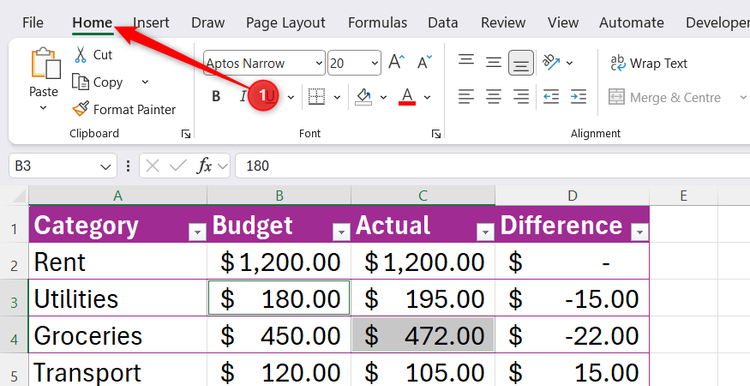Open Category column filter dropdown
Image resolution: width=750 pixels, height=386 pixels.
197,232
